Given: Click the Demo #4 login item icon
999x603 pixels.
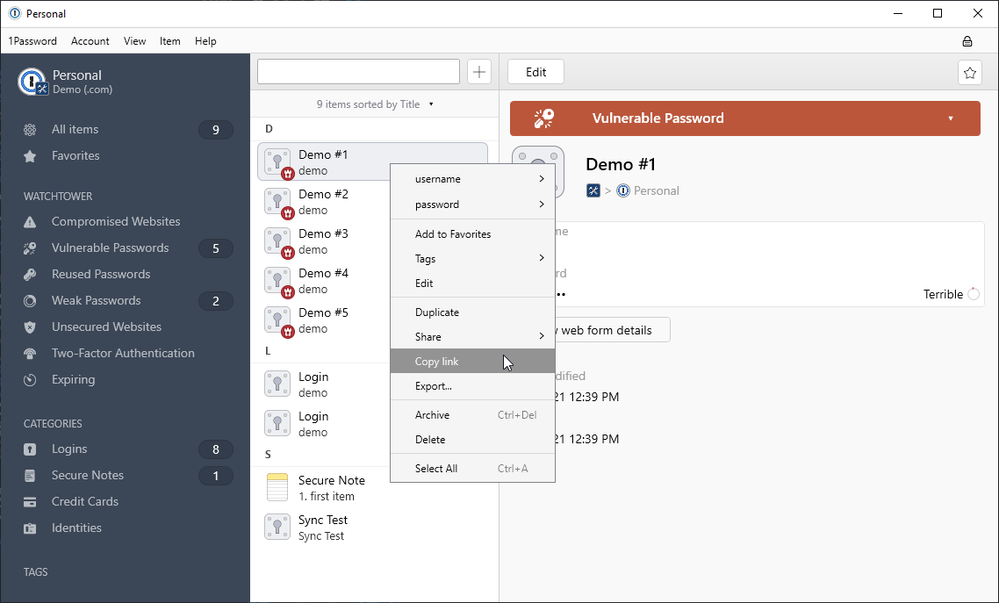Looking at the screenshot, I should click(x=278, y=281).
